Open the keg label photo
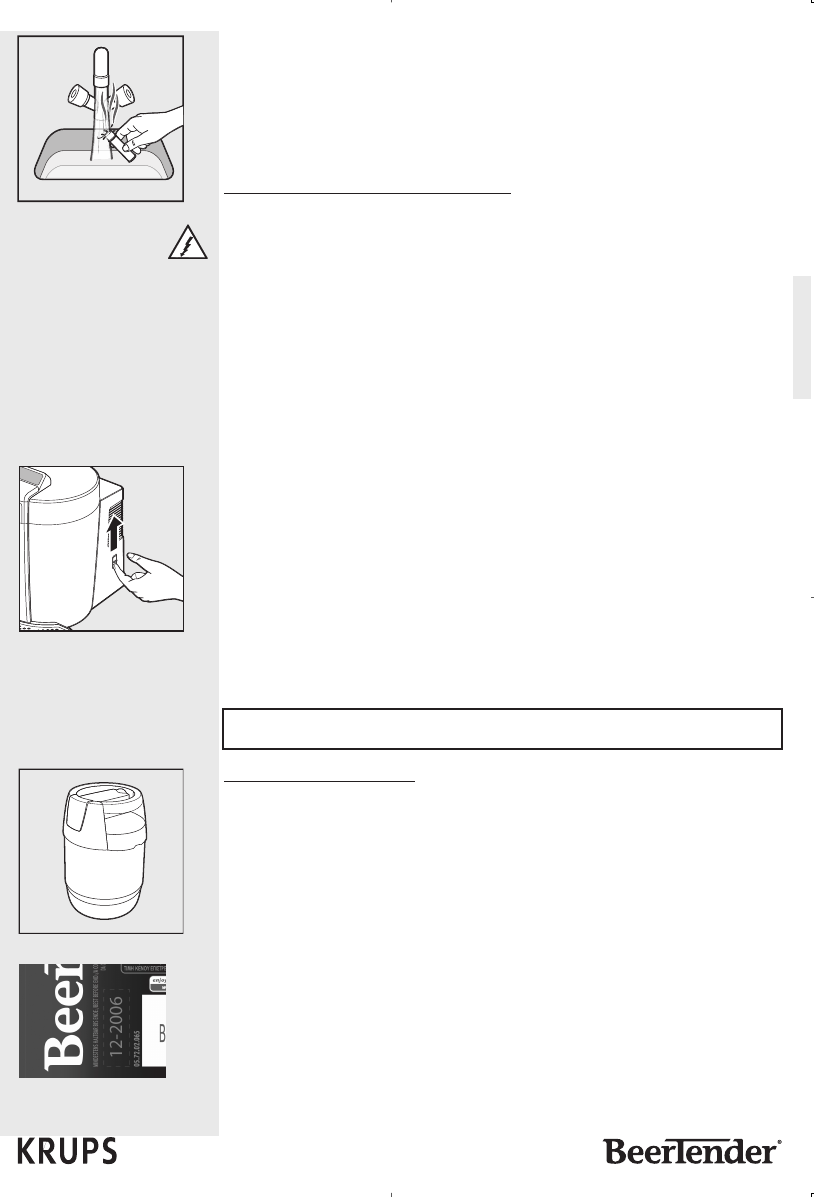814x1197 pixels. click(x=92, y=1021)
